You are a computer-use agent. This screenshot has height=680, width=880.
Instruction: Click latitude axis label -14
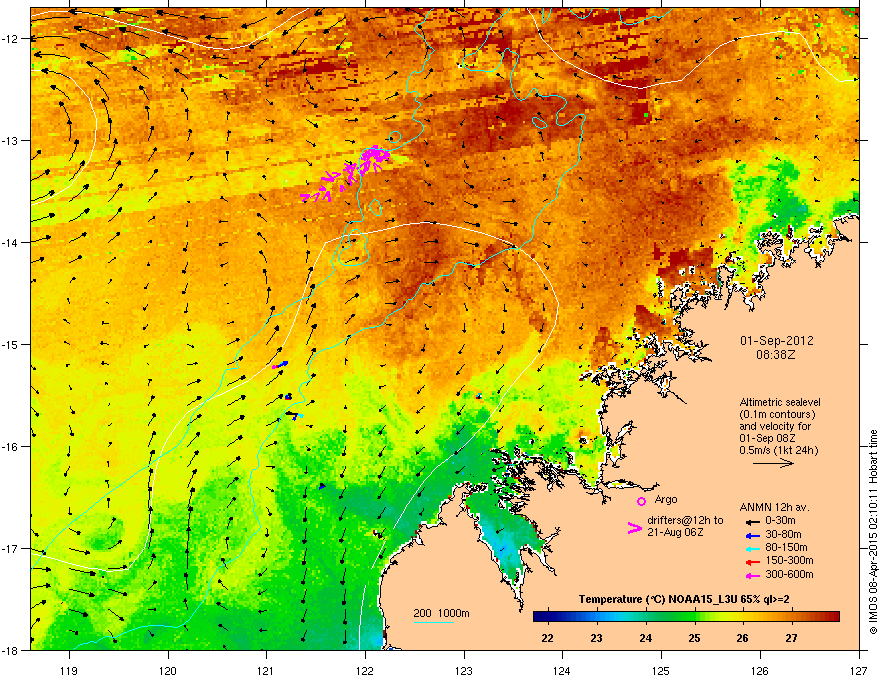[11, 242]
